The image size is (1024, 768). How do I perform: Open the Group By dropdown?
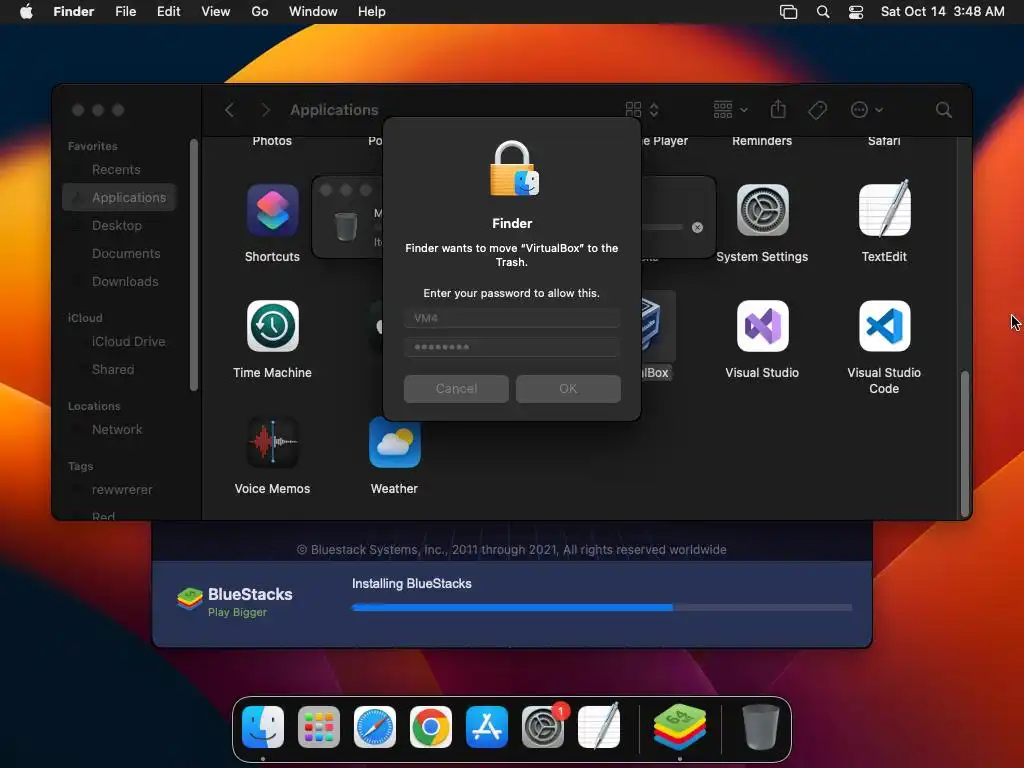tap(730, 110)
